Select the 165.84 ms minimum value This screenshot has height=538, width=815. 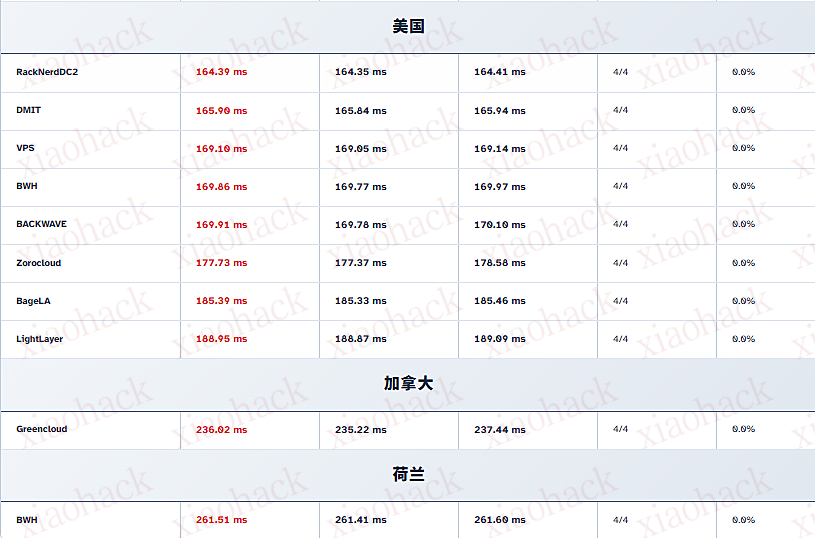tap(360, 111)
